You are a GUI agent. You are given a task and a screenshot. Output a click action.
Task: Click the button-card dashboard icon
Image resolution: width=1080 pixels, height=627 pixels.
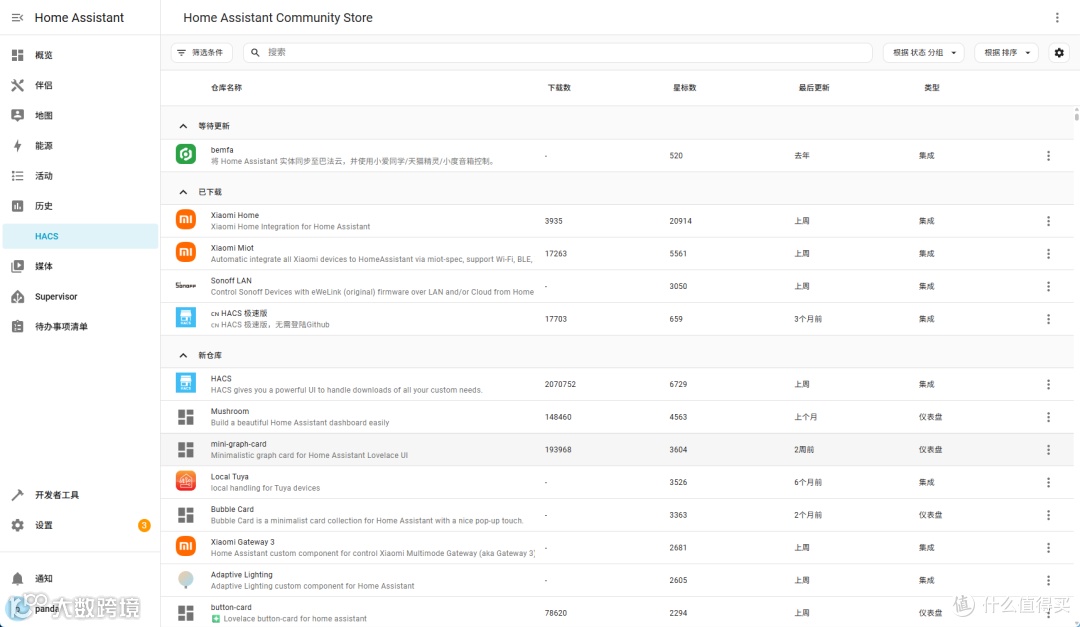tap(185, 613)
